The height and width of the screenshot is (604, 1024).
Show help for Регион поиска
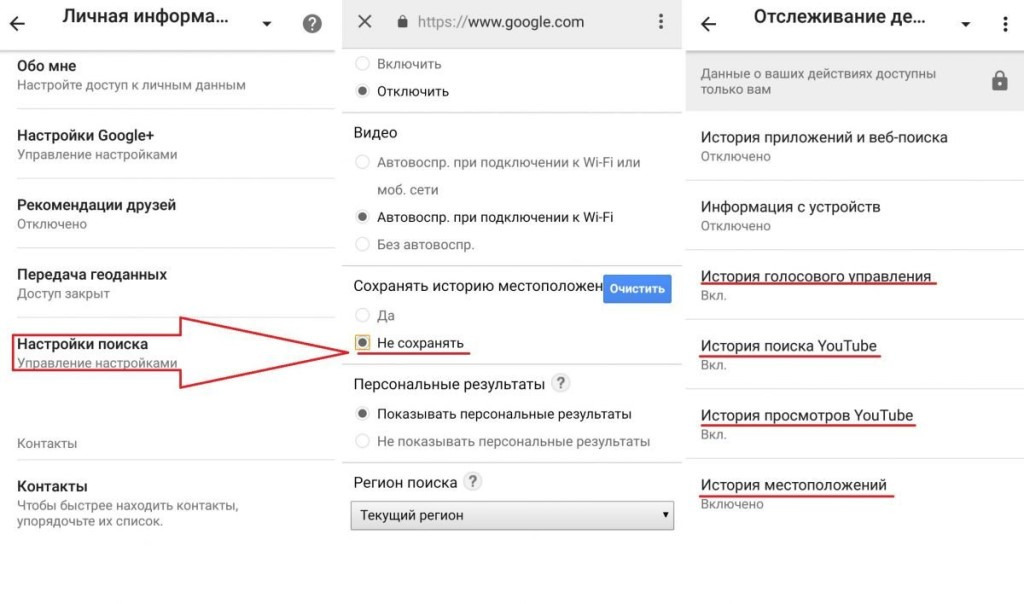click(473, 482)
